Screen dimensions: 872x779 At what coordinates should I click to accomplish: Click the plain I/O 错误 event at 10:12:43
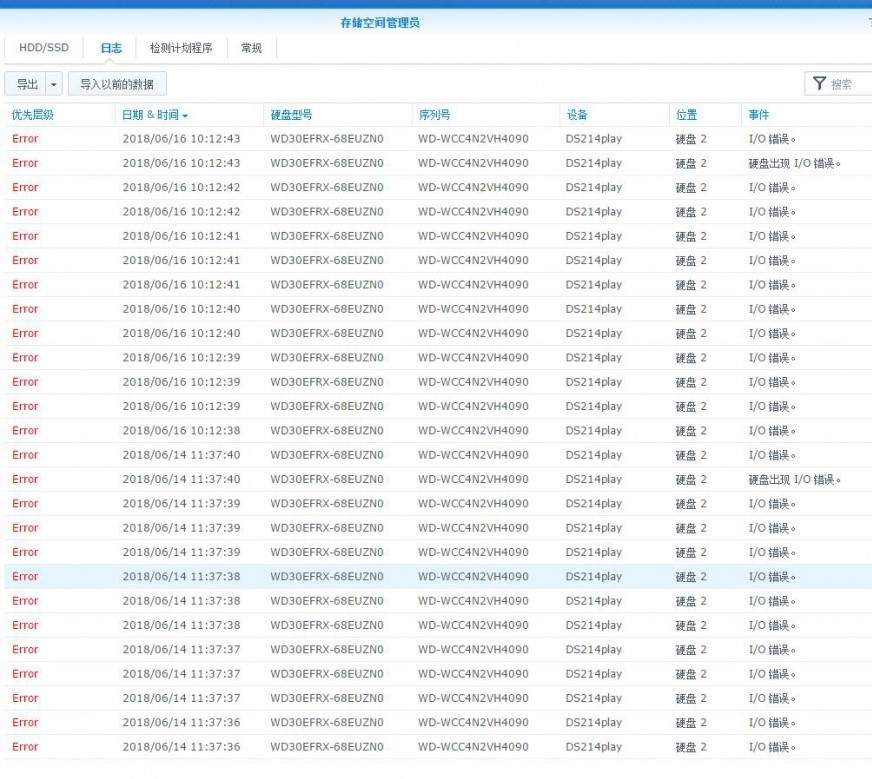[x=772, y=138]
